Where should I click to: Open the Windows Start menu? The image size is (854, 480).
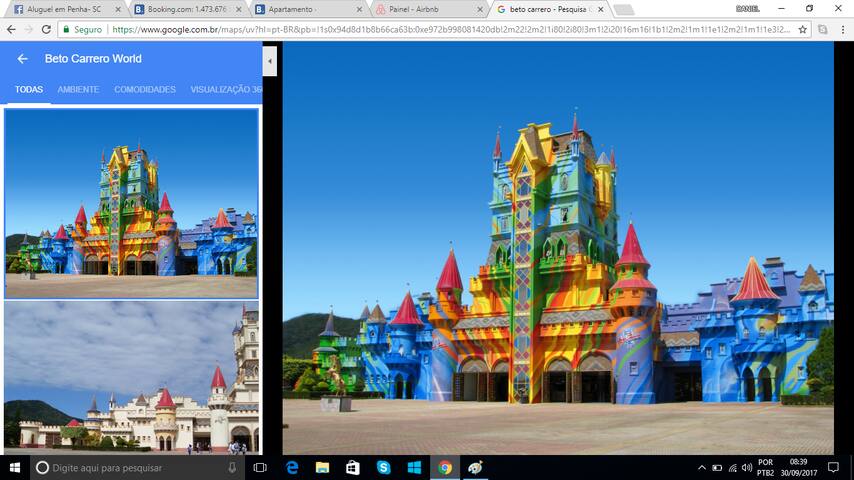15,467
